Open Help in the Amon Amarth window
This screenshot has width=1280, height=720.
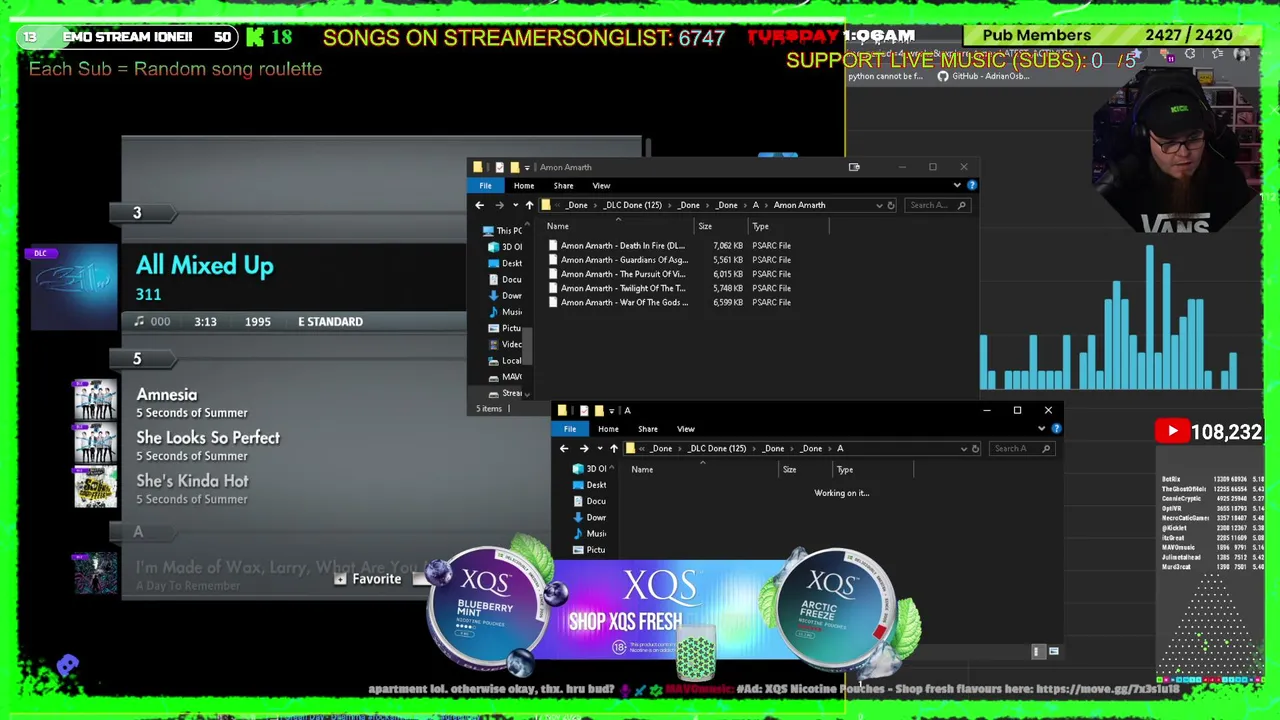tap(972, 185)
